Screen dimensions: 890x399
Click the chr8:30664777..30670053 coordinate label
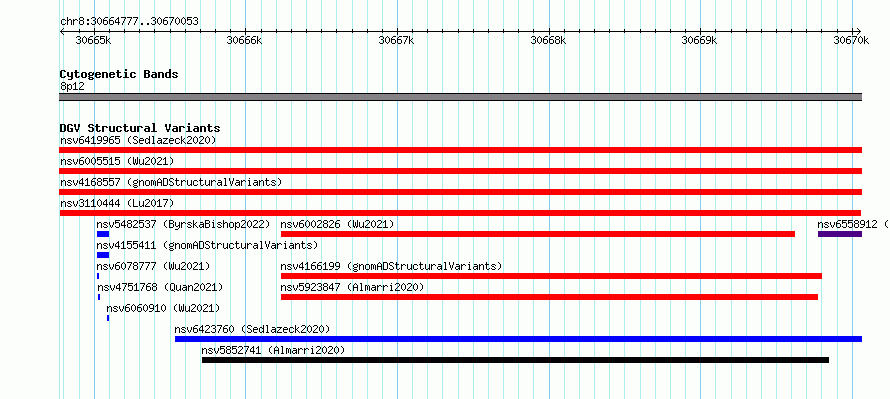click(129, 22)
